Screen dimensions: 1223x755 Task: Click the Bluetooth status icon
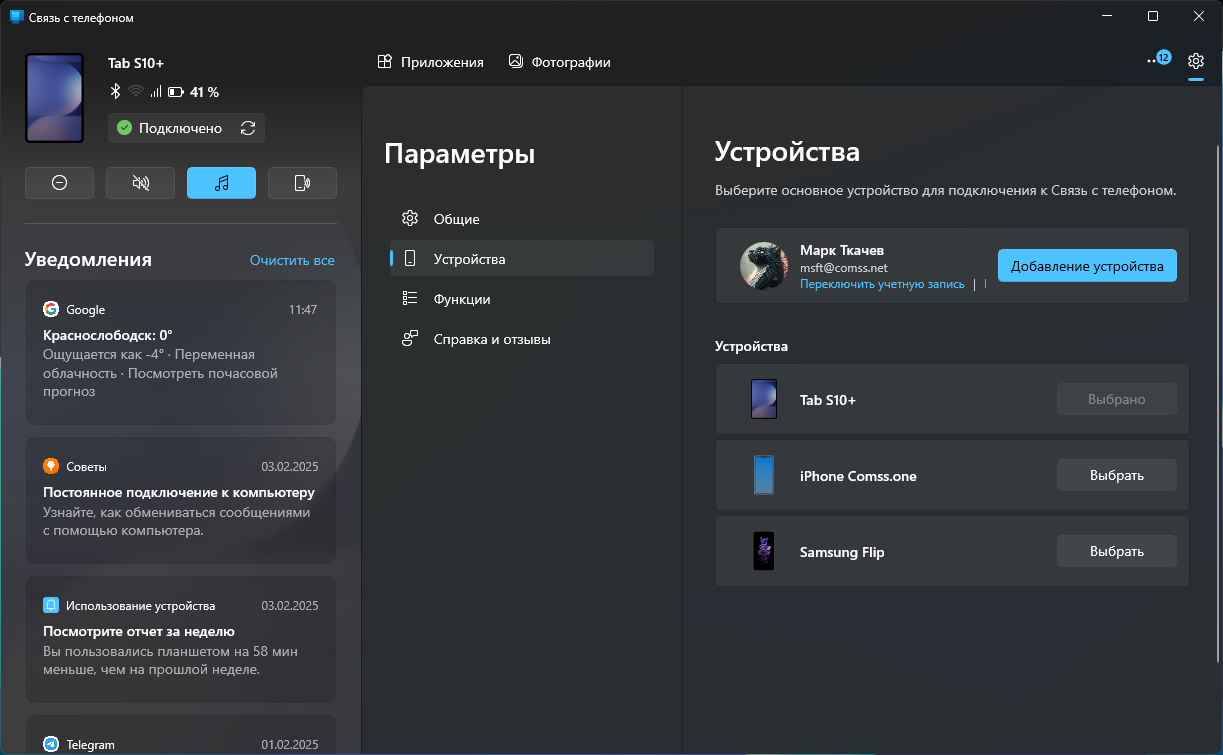click(115, 92)
